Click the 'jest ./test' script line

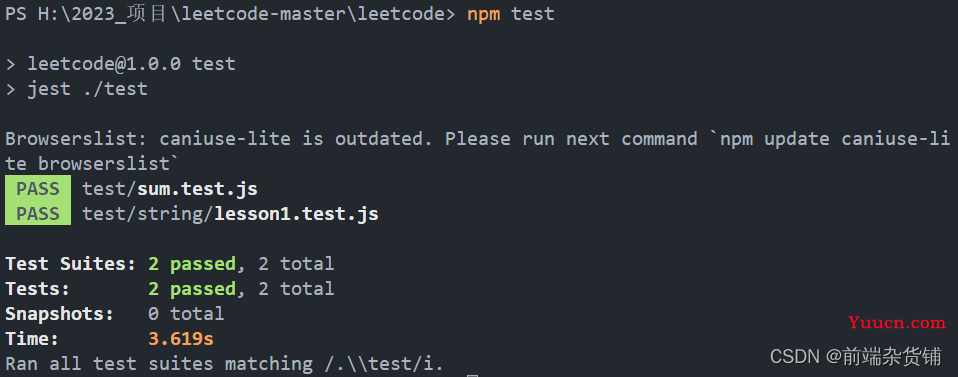click(87, 89)
